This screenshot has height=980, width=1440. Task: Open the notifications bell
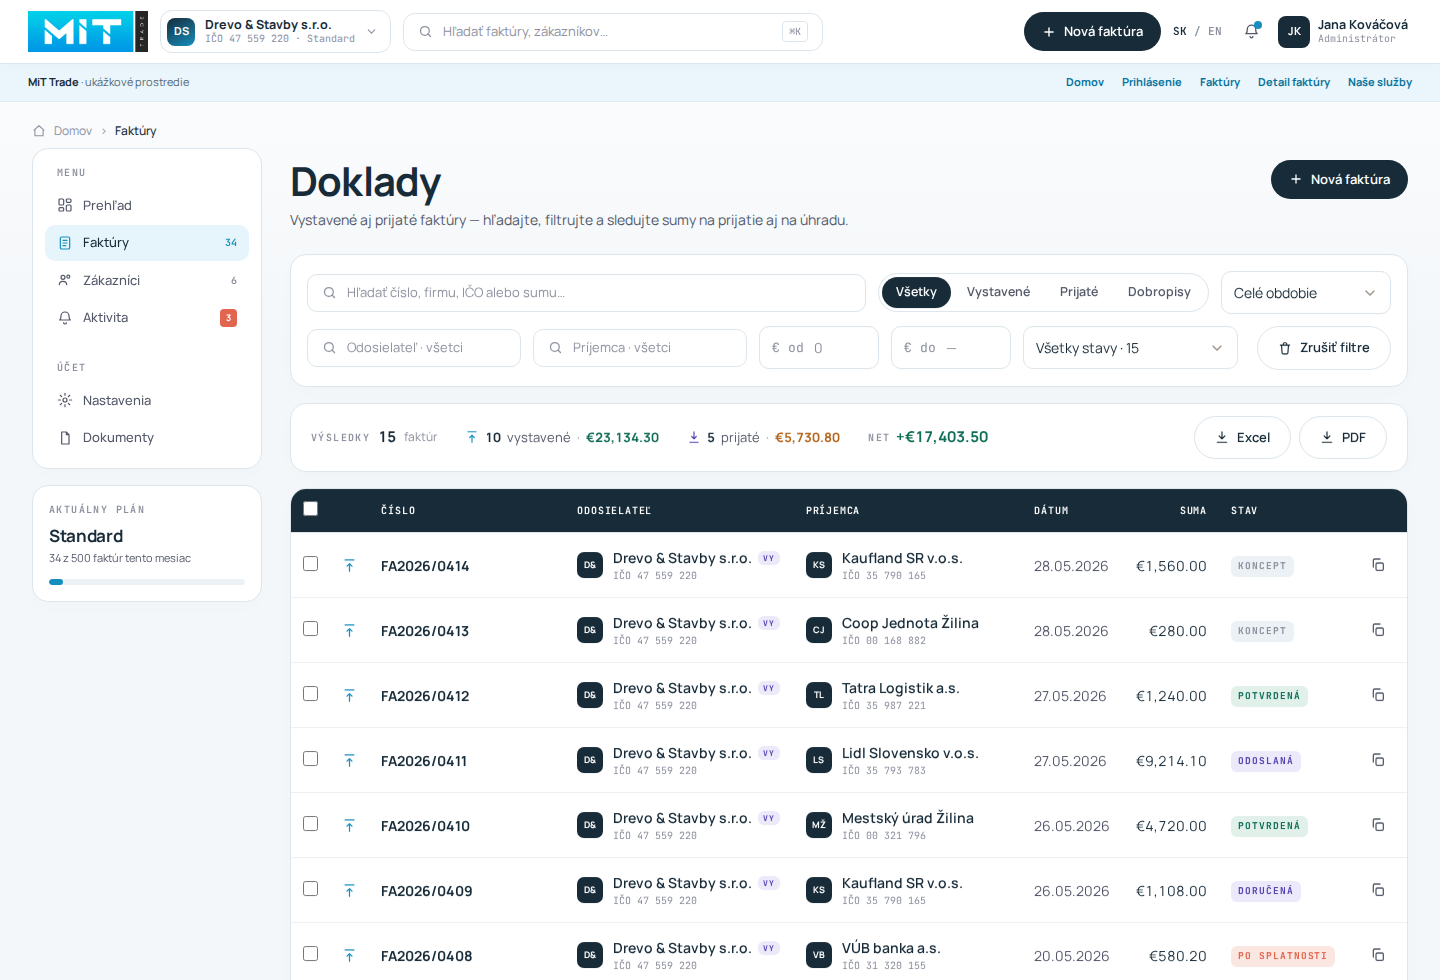click(x=1251, y=31)
